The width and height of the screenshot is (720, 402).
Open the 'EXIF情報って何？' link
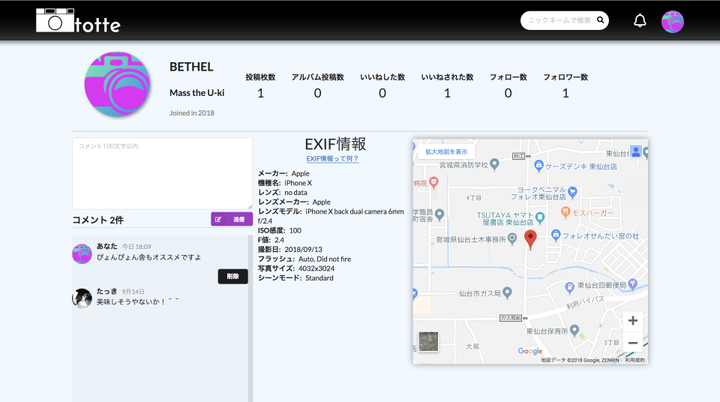[332, 159]
